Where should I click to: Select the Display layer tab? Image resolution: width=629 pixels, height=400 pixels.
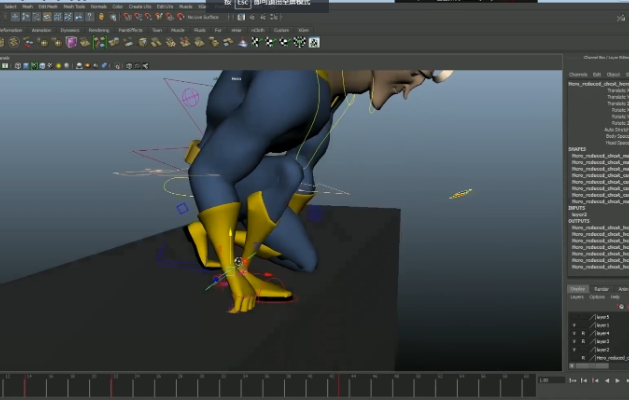[578, 289]
